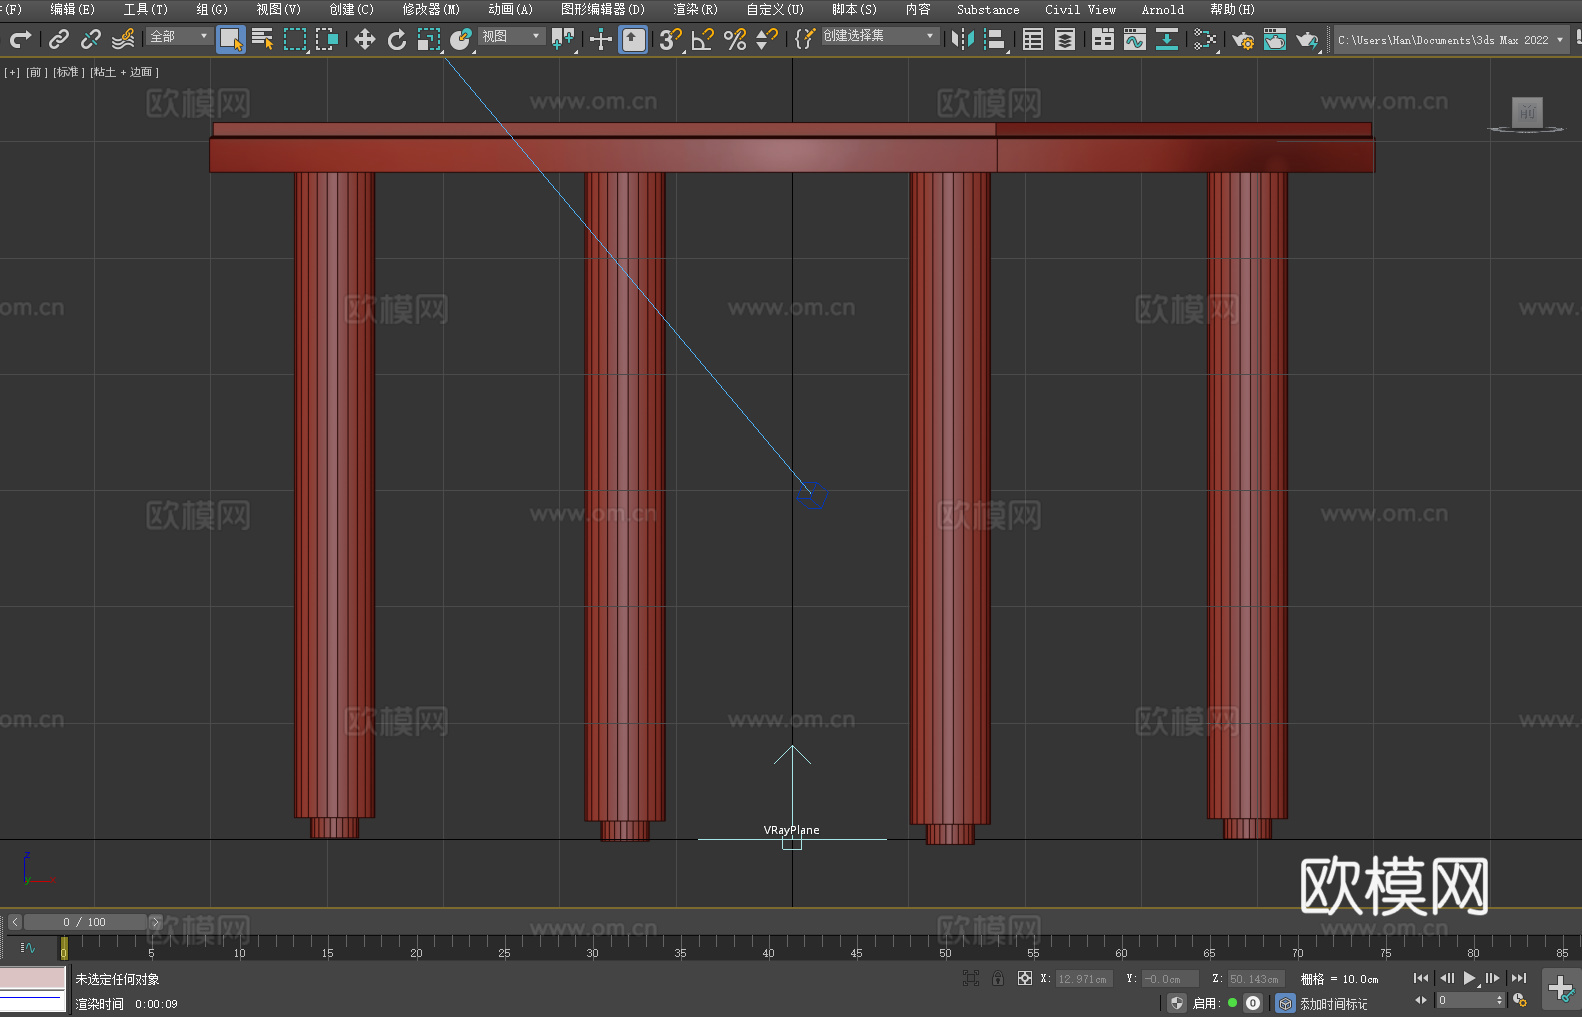This screenshot has height=1017, width=1582.
Task: Toggle the Layer Explorer icon
Action: [1065, 39]
